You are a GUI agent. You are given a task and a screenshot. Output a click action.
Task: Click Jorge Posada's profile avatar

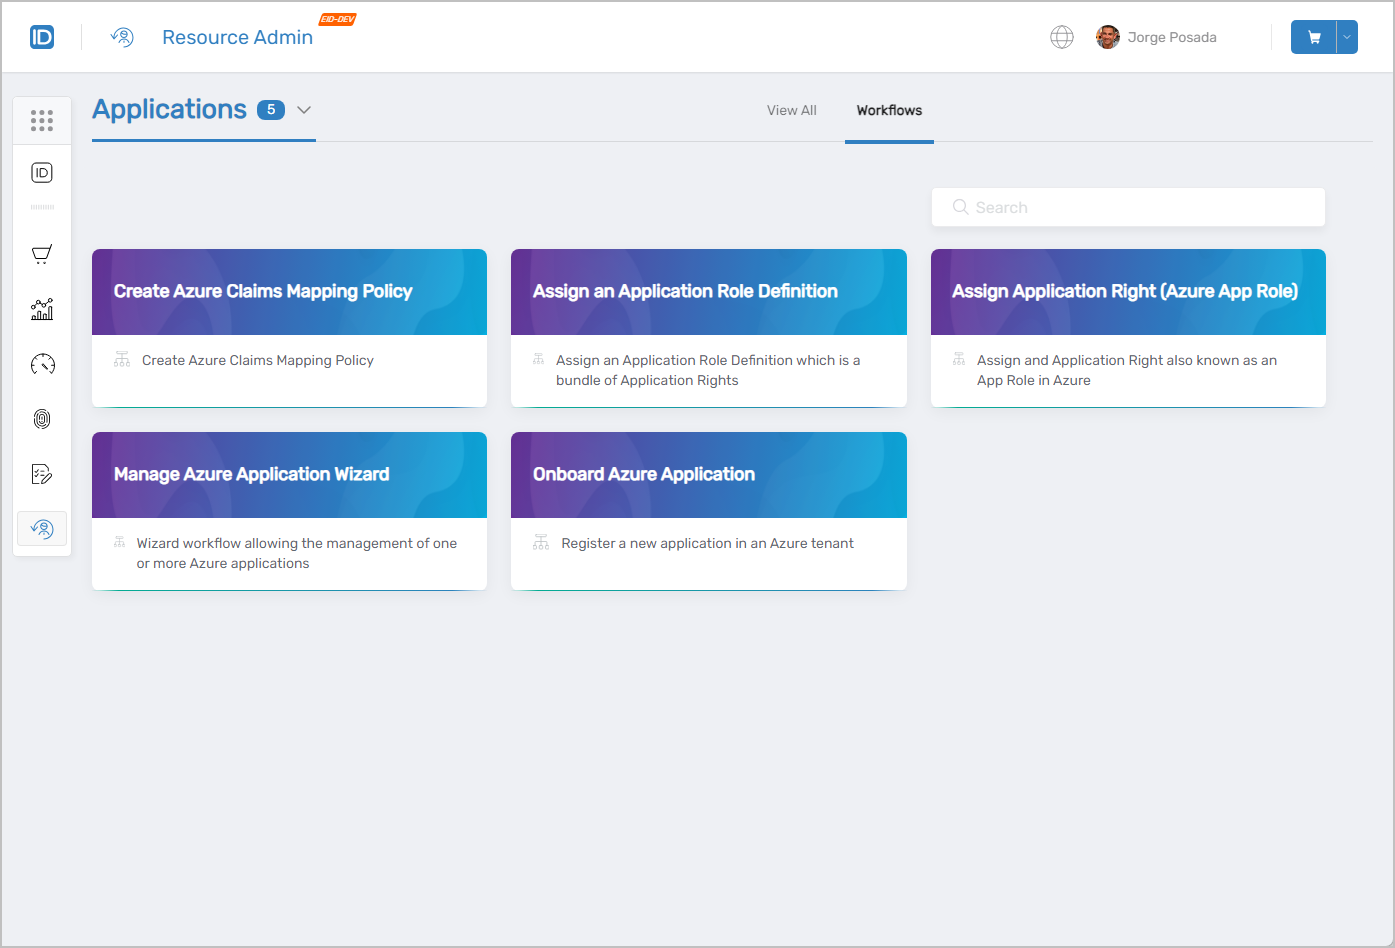click(x=1107, y=36)
